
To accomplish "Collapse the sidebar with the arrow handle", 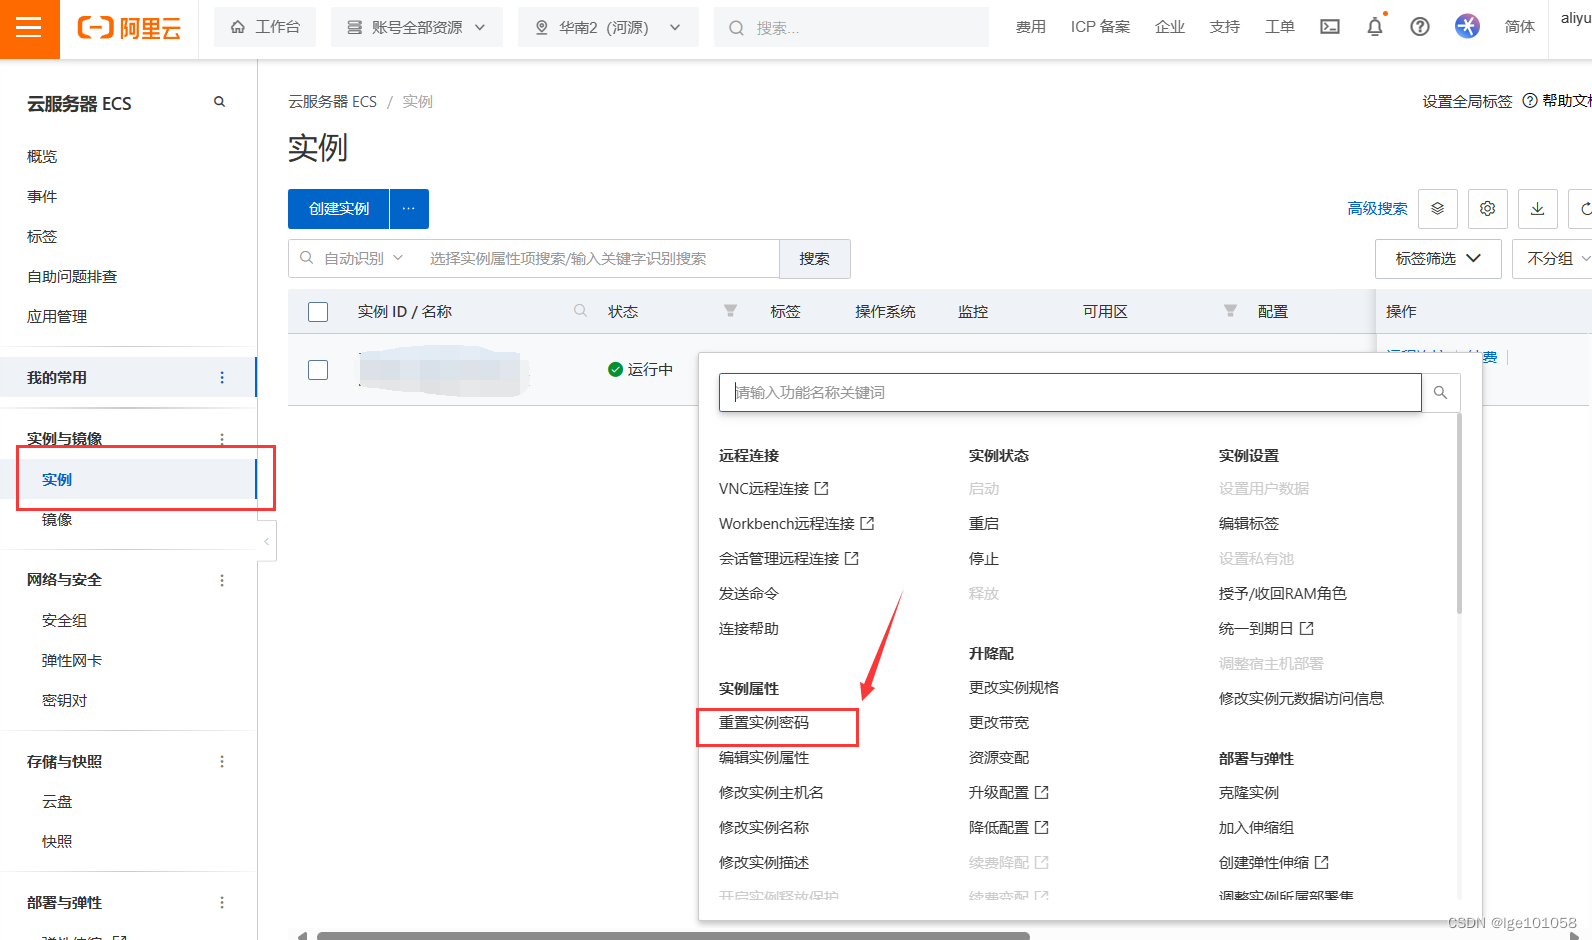I will click(x=266, y=541).
